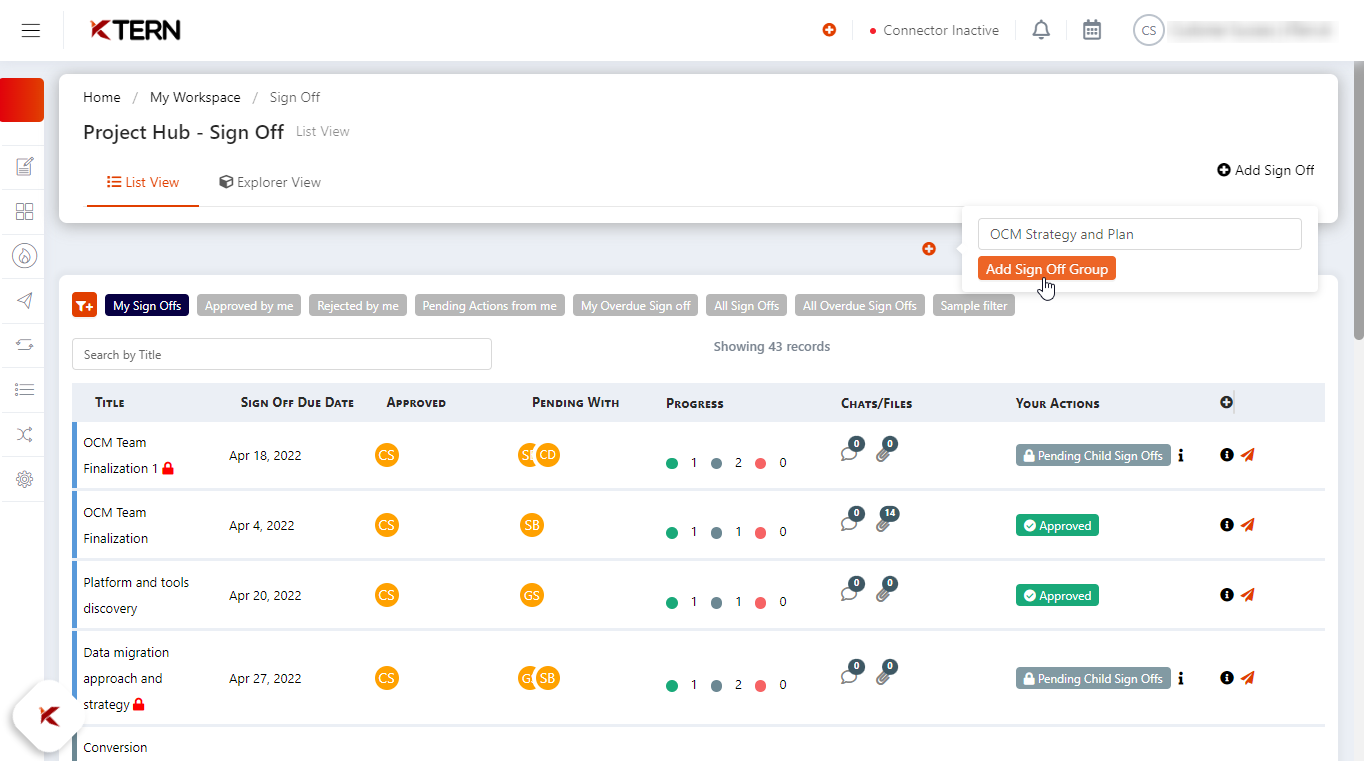Open the Platform and tools discovery row
The height and width of the screenshot is (761, 1364).
(x=136, y=595)
